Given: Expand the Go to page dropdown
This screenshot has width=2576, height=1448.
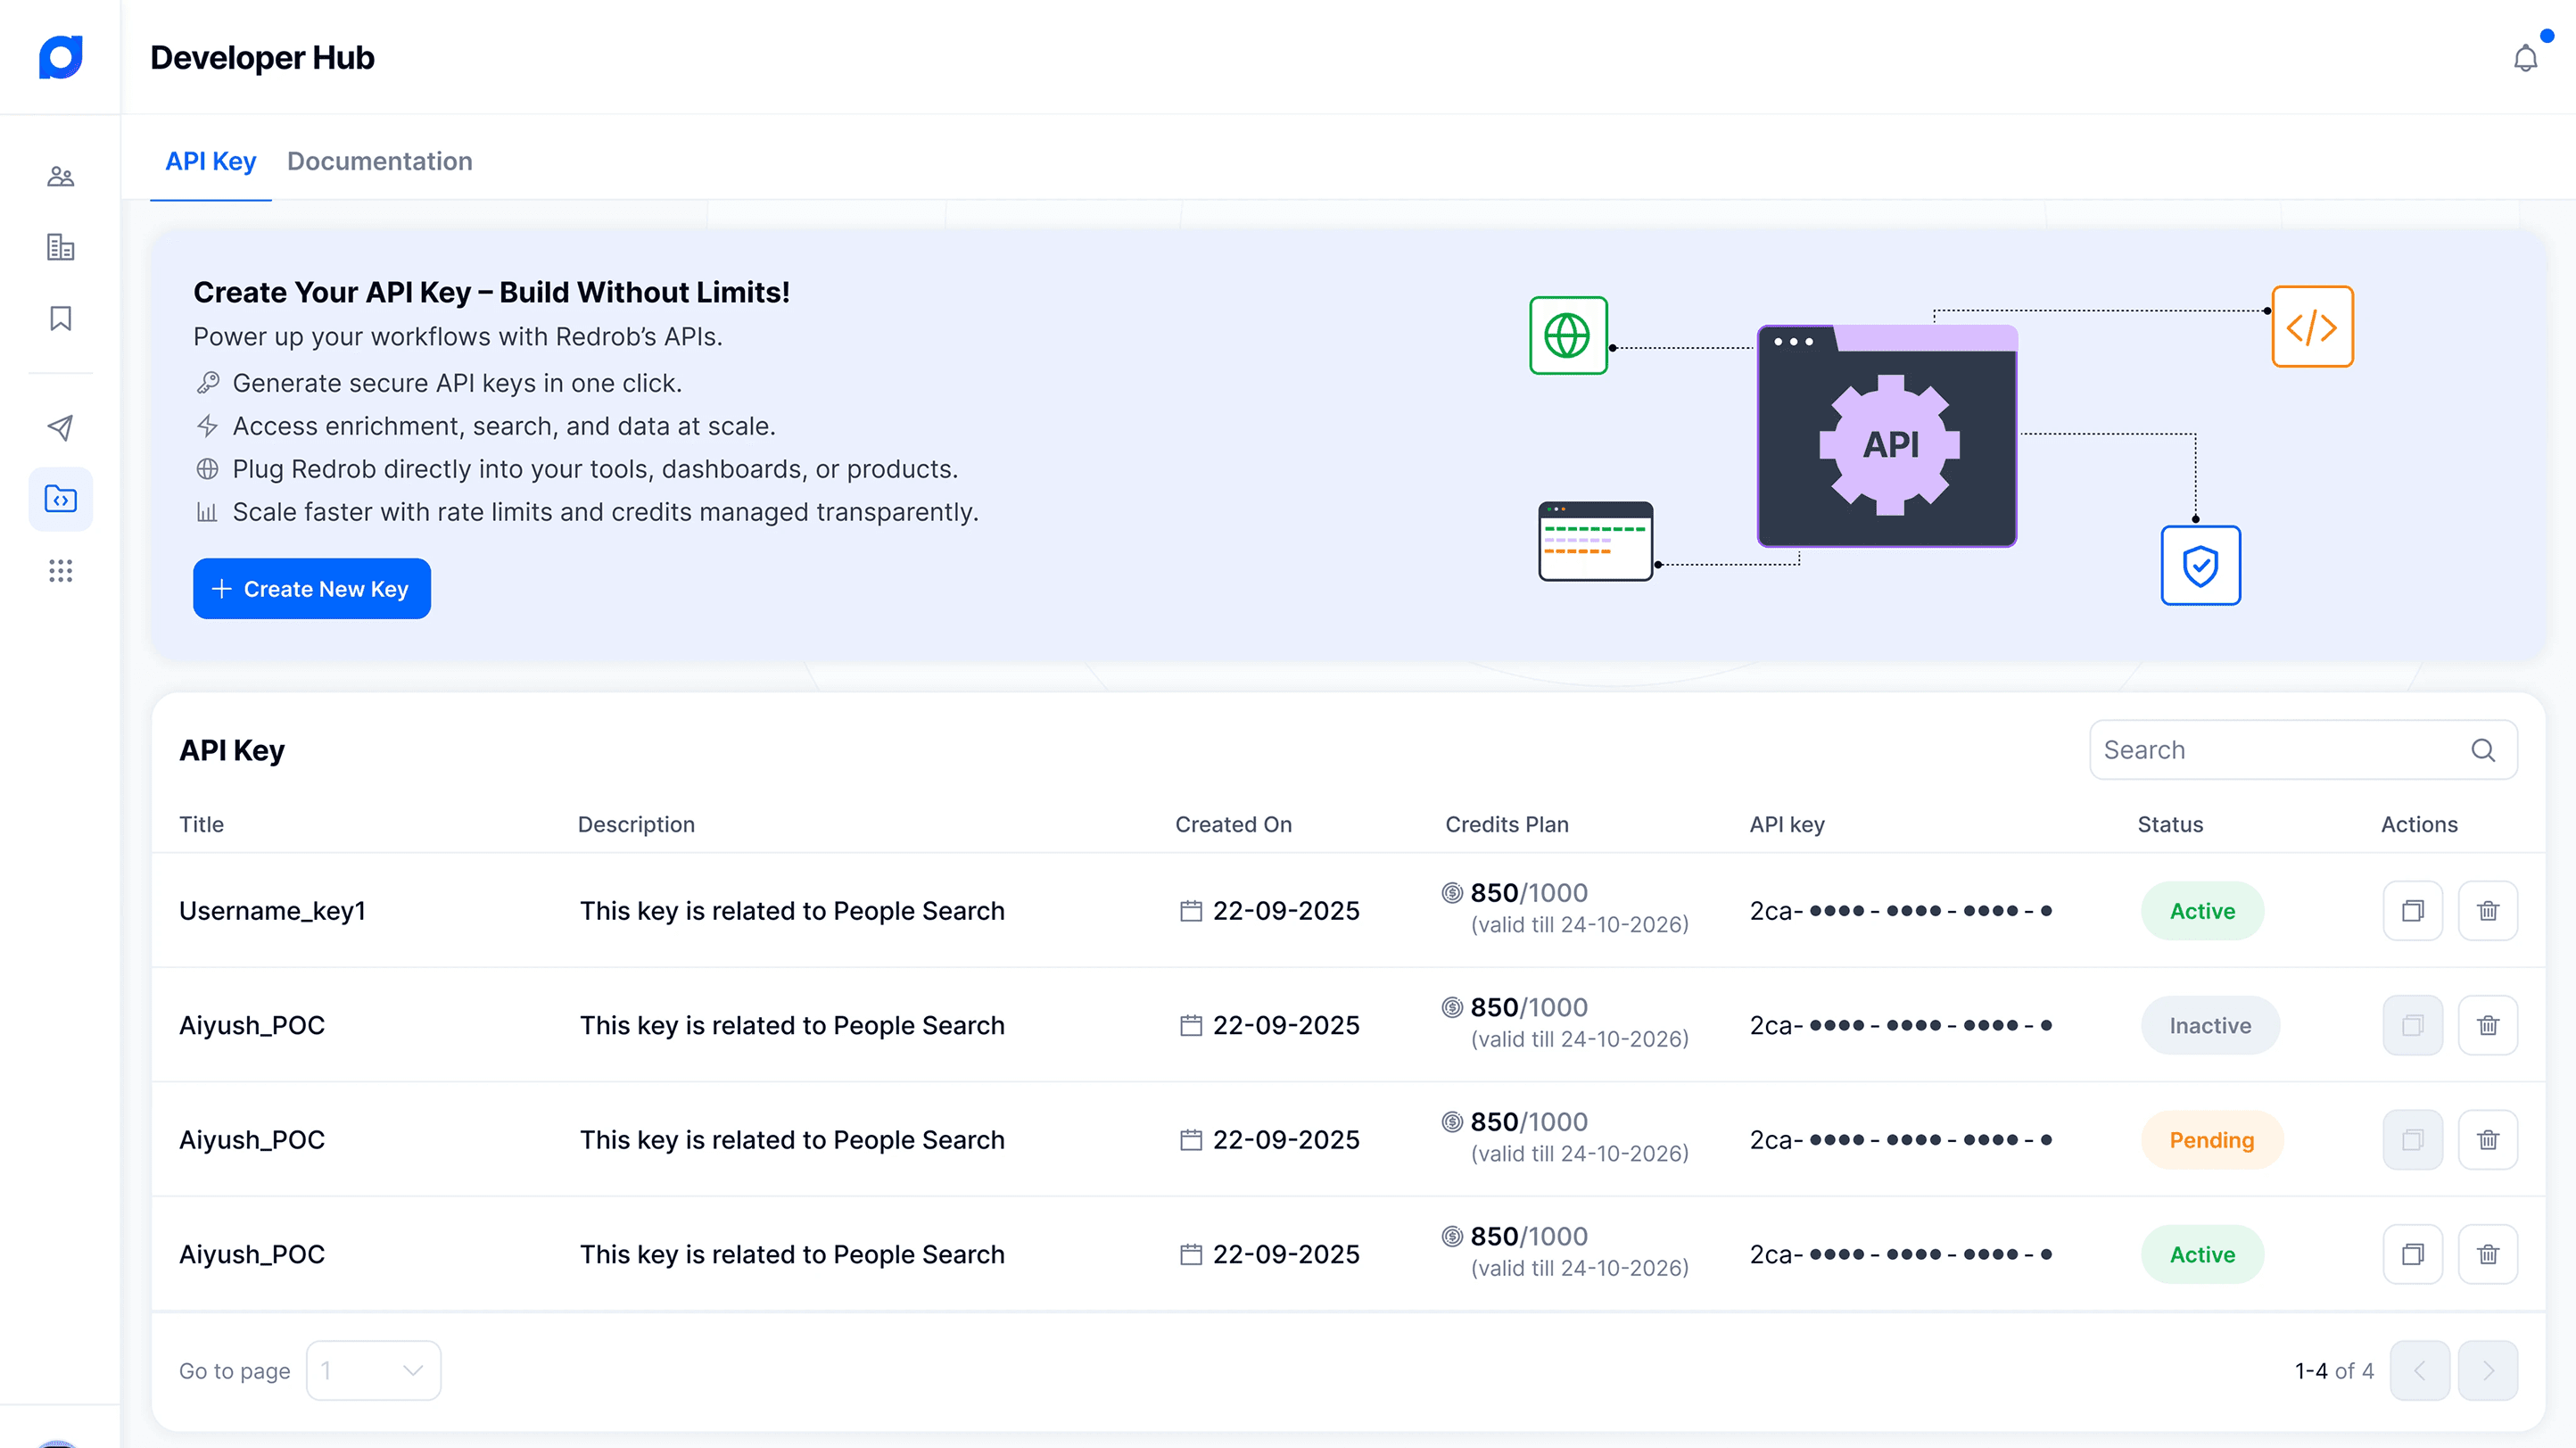Looking at the screenshot, I should coord(373,1370).
